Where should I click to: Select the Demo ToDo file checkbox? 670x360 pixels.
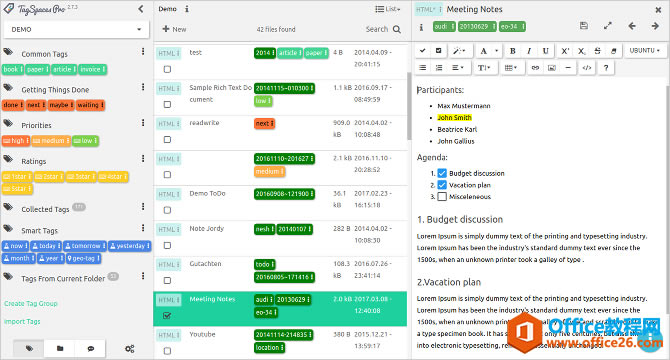(168, 210)
